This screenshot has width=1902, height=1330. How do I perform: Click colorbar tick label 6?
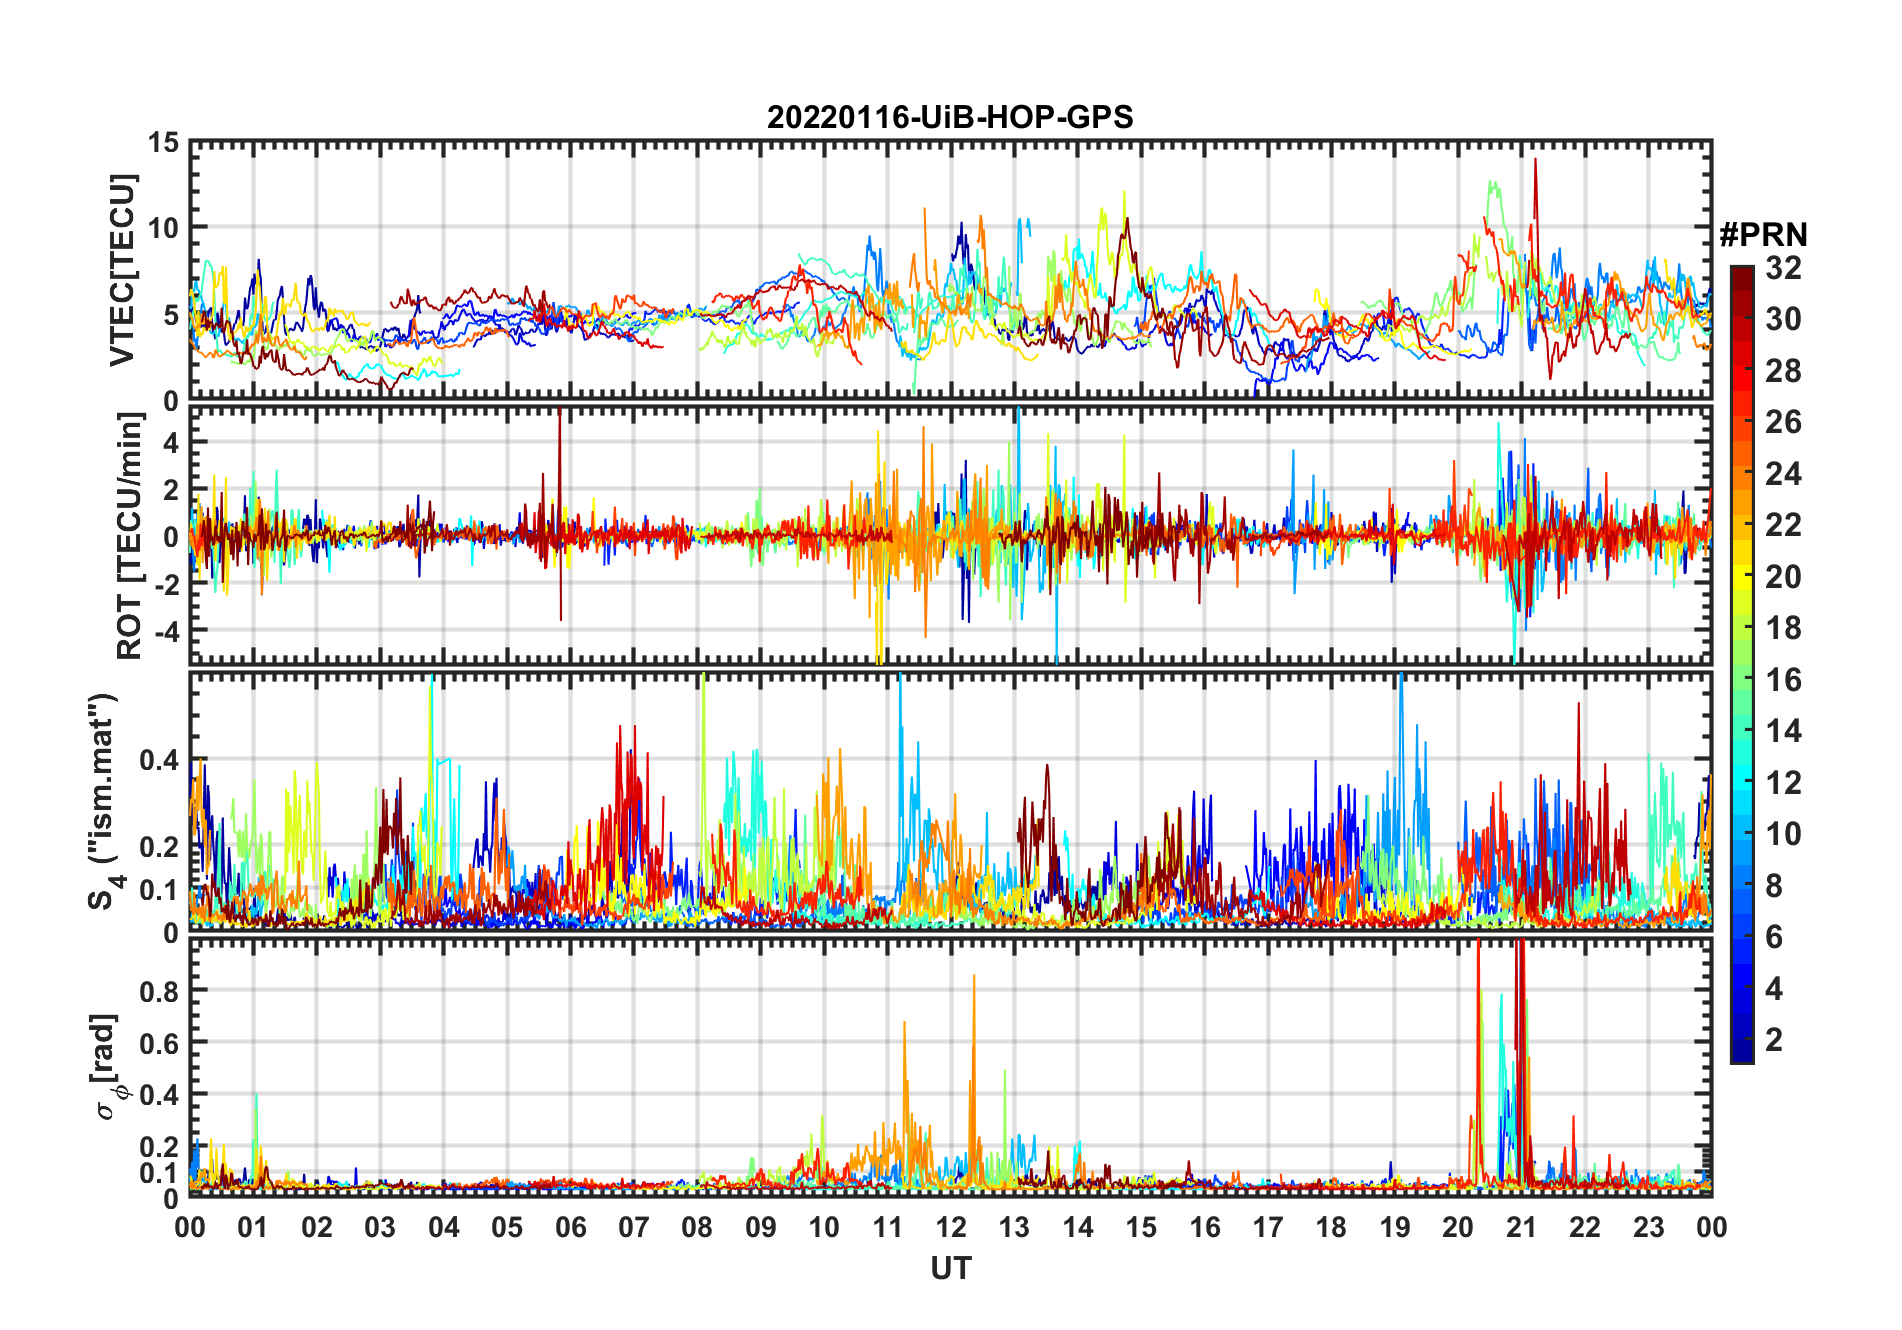(x=1774, y=937)
